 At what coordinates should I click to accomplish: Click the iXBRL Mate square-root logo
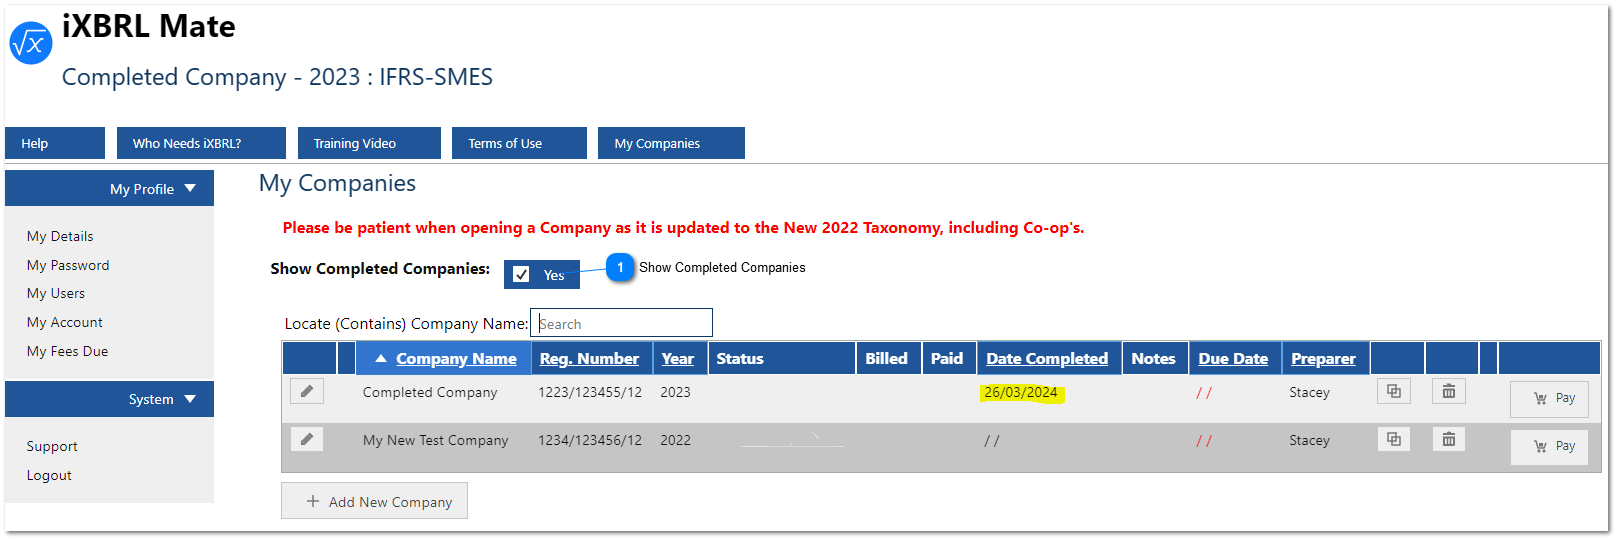(x=31, y=43)
